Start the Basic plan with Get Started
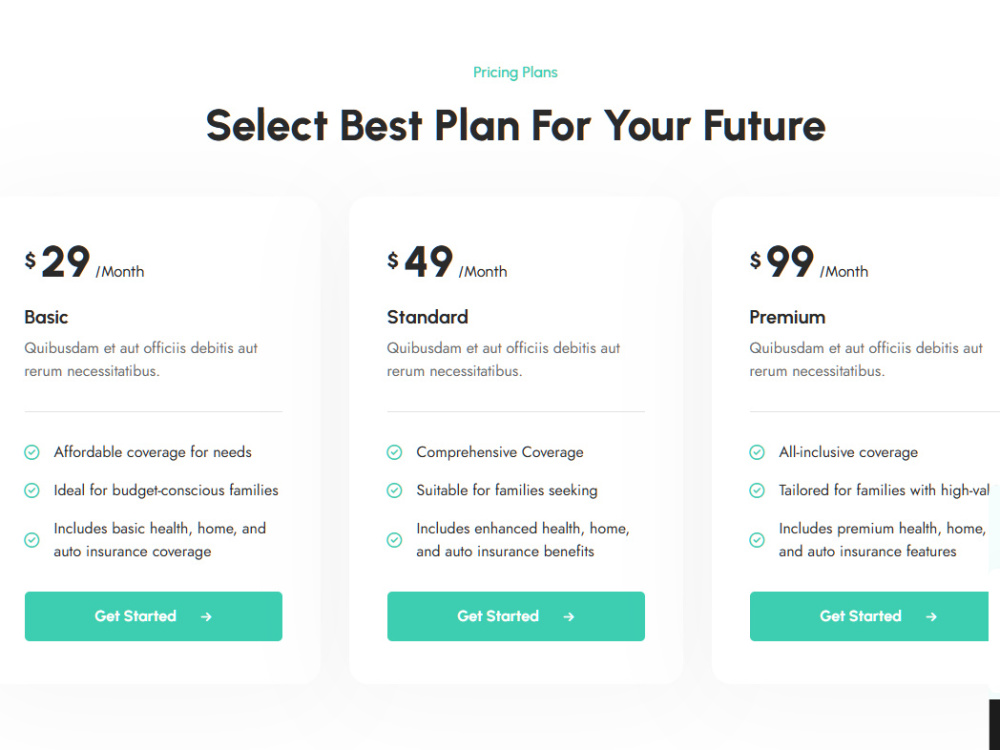Viewport: 1000px width, 750px height. click(154, 616)
